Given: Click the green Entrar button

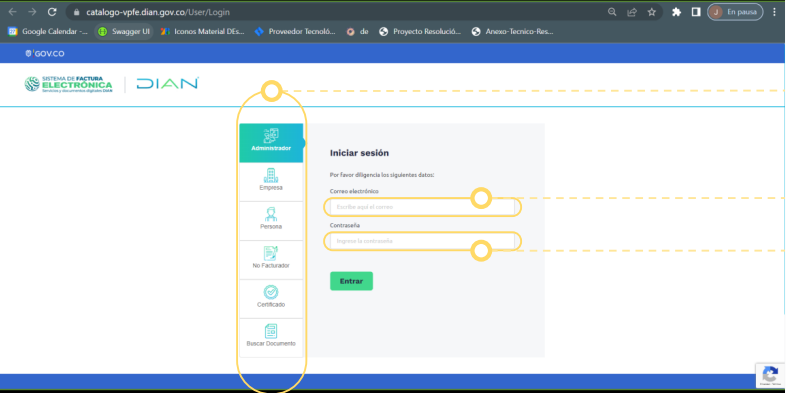Looking at the screenshot, I should [x=351, y=281].
